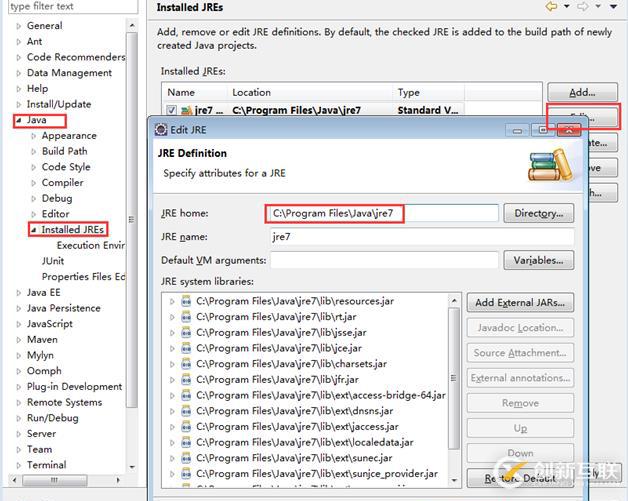The width and height of the screenshot is (628, 501).
Task: Click in the JRE name field
Action: [422, 237]
